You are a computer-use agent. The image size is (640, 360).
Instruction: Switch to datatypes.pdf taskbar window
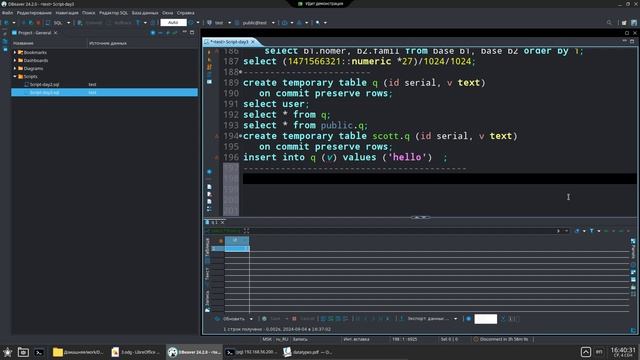[x=308, y=352]
